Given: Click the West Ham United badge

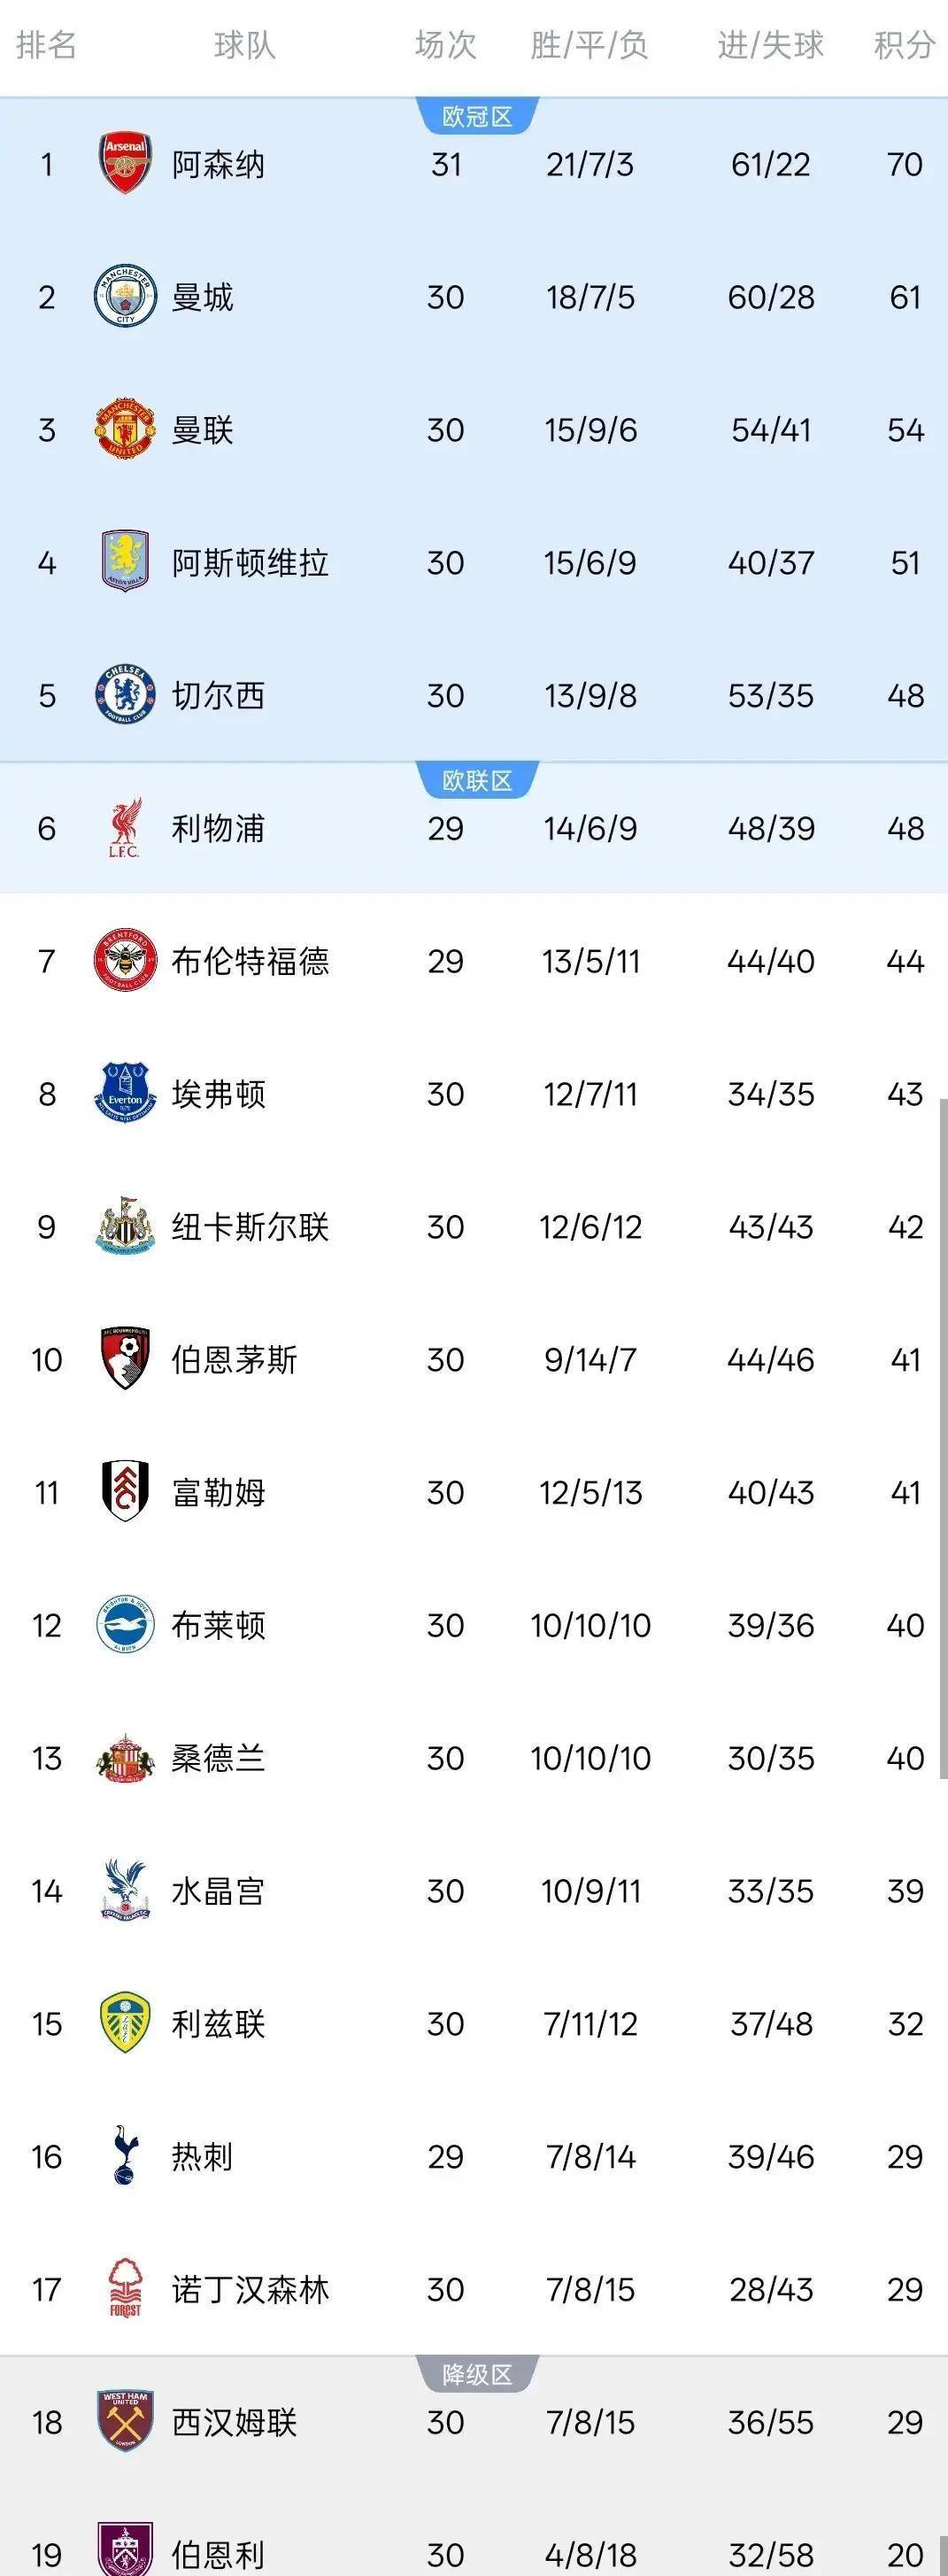Looking at the screenshot, I should 125,2421.
